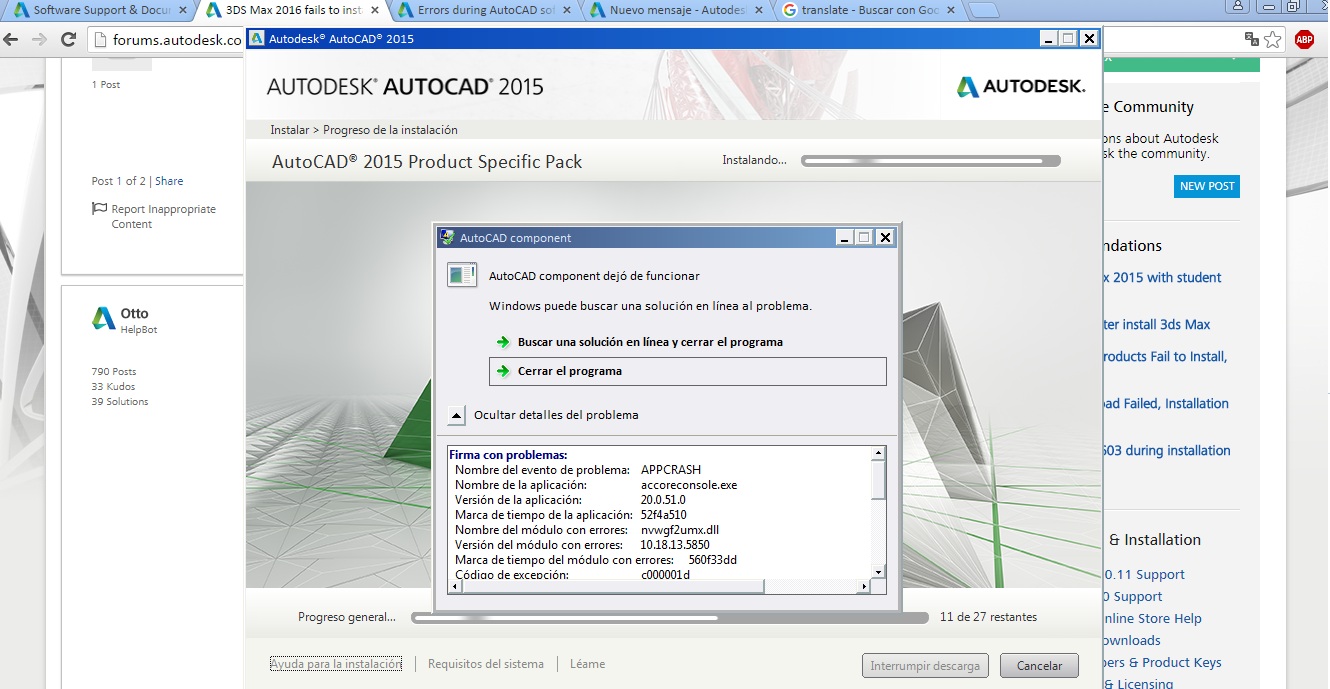The image size is (1330, 689).
Task: Click the flag icon for Report Inappropriate Content
Action: (x=99, y=208)
